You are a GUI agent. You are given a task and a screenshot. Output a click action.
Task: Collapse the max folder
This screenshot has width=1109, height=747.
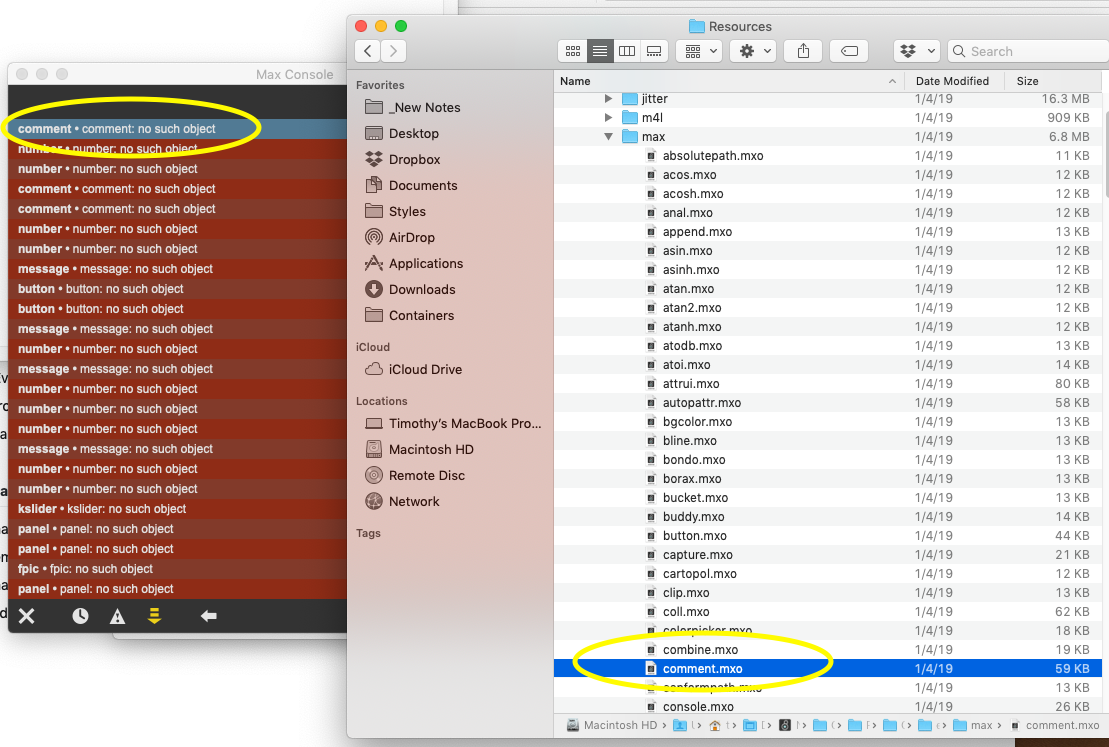click(608, 137)
